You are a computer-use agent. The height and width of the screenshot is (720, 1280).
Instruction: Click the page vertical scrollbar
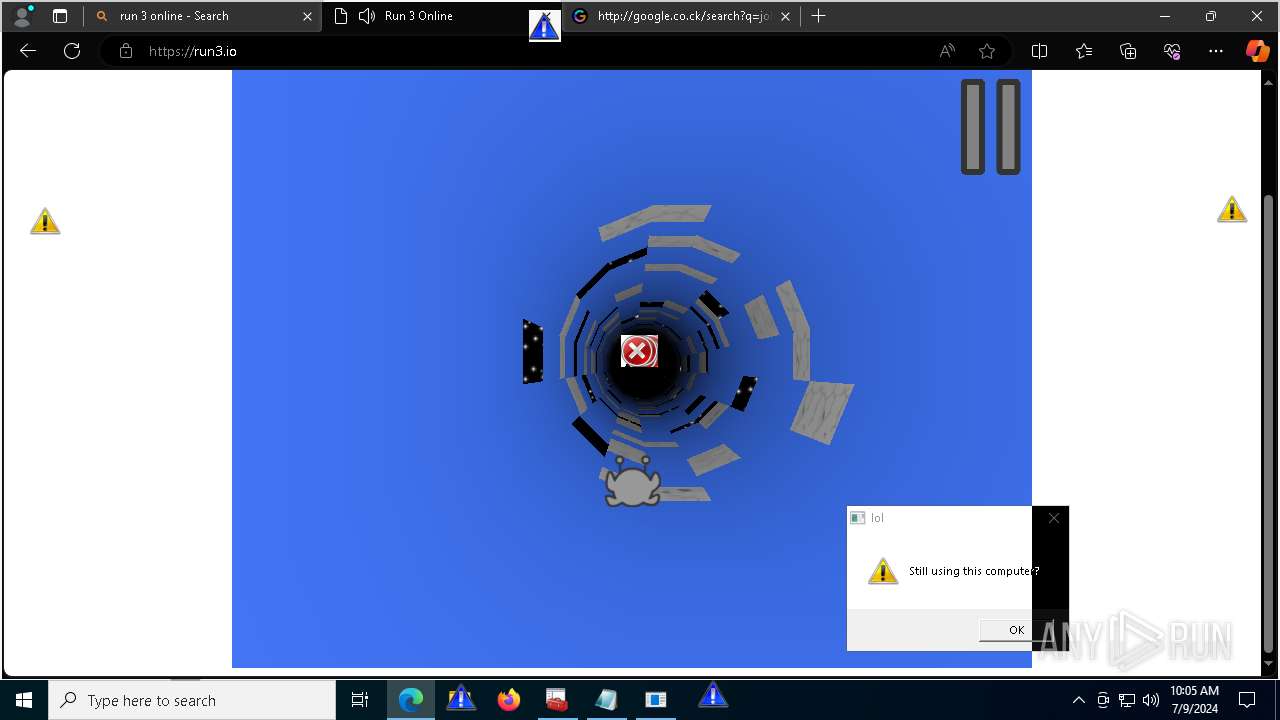coord(1269,424)
